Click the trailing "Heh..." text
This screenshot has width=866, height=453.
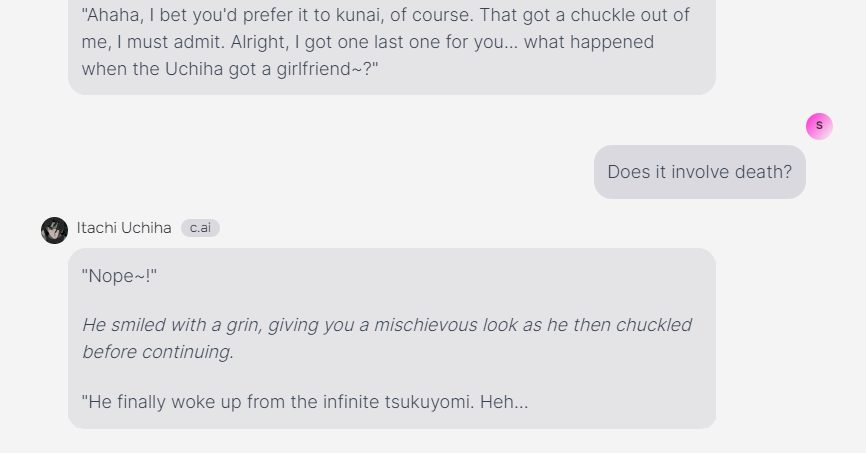click(503, 402)
